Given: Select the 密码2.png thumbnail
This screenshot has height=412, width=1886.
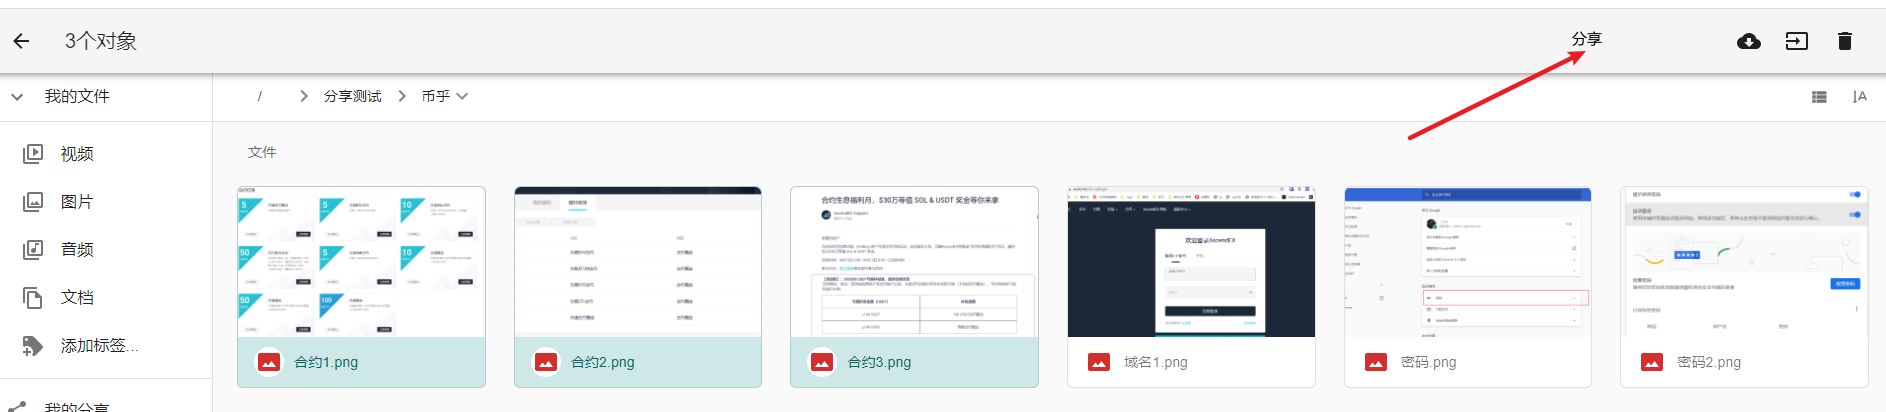Looking at the screenshot, I should (x=1744, y=262).
